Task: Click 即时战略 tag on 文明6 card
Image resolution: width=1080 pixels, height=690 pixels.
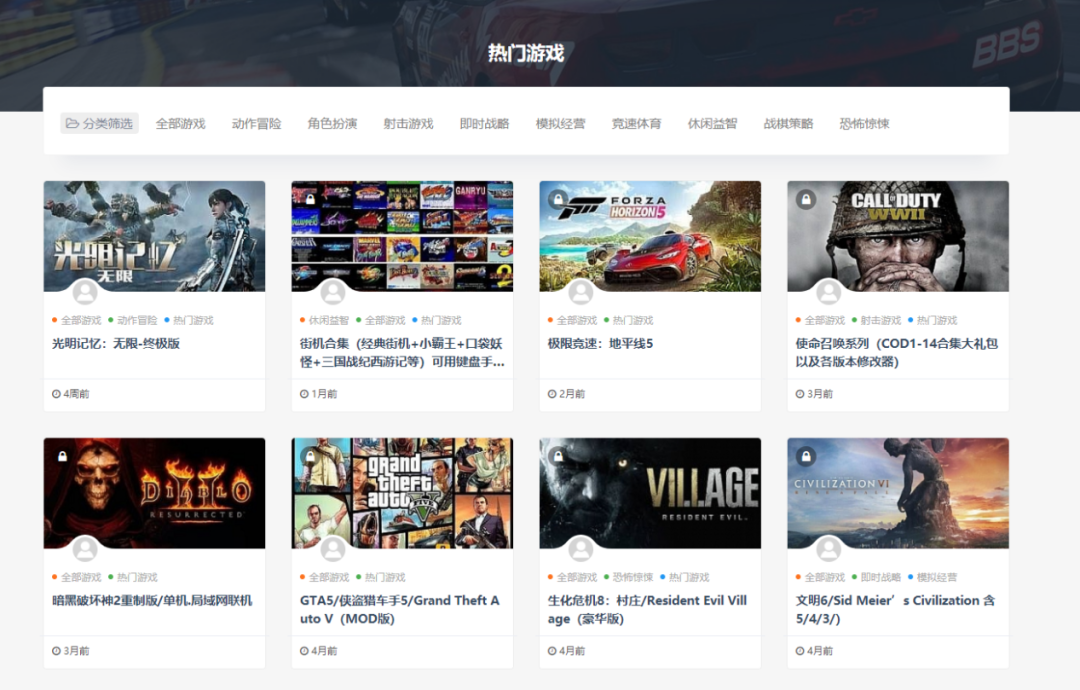Action: click(x=881, y=577)
